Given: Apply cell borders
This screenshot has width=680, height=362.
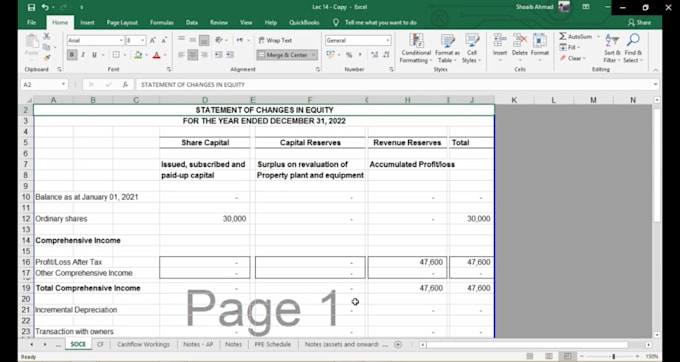Looking at the screenshot, I should coord(116,55).
